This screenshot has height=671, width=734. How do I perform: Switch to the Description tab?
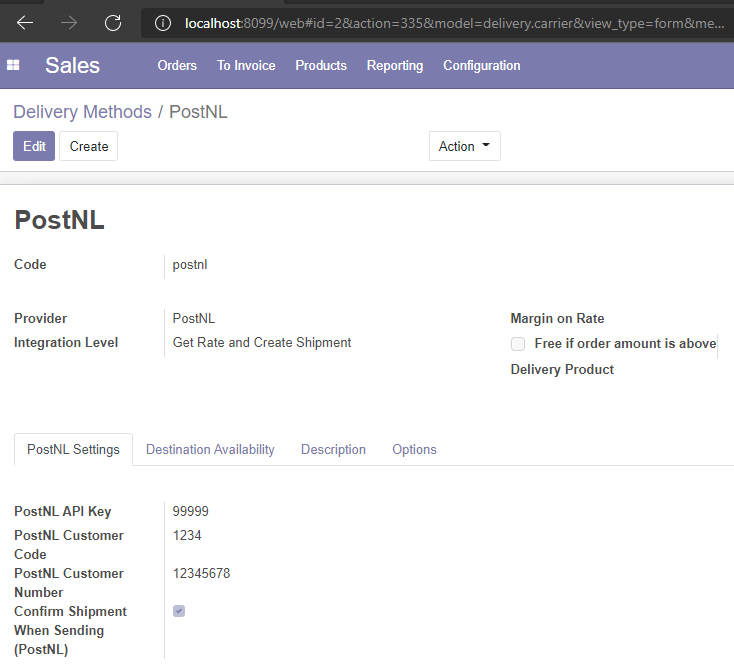(x=333, y=450)
